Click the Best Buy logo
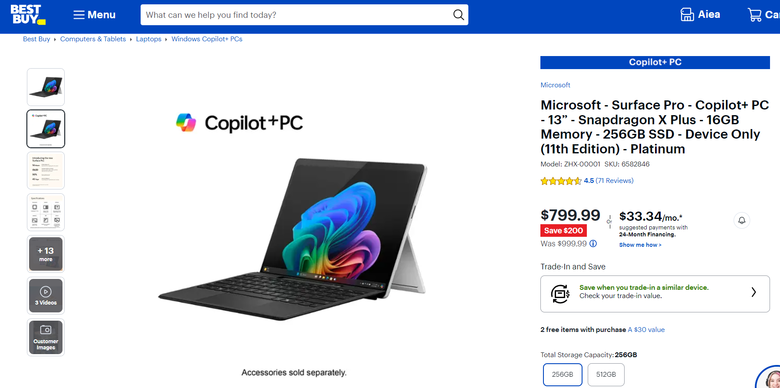 [x=28, y=14]
